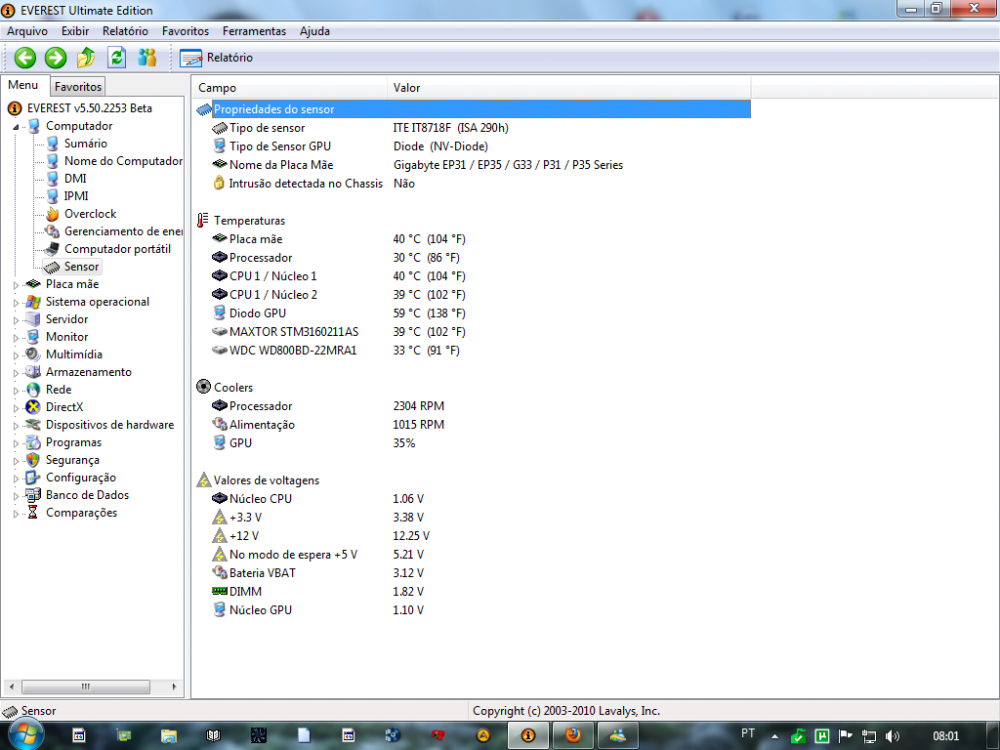Open the Exibir menu
Screen dimensions: 1000x750
pyautogui.click(x=75, y=31)
